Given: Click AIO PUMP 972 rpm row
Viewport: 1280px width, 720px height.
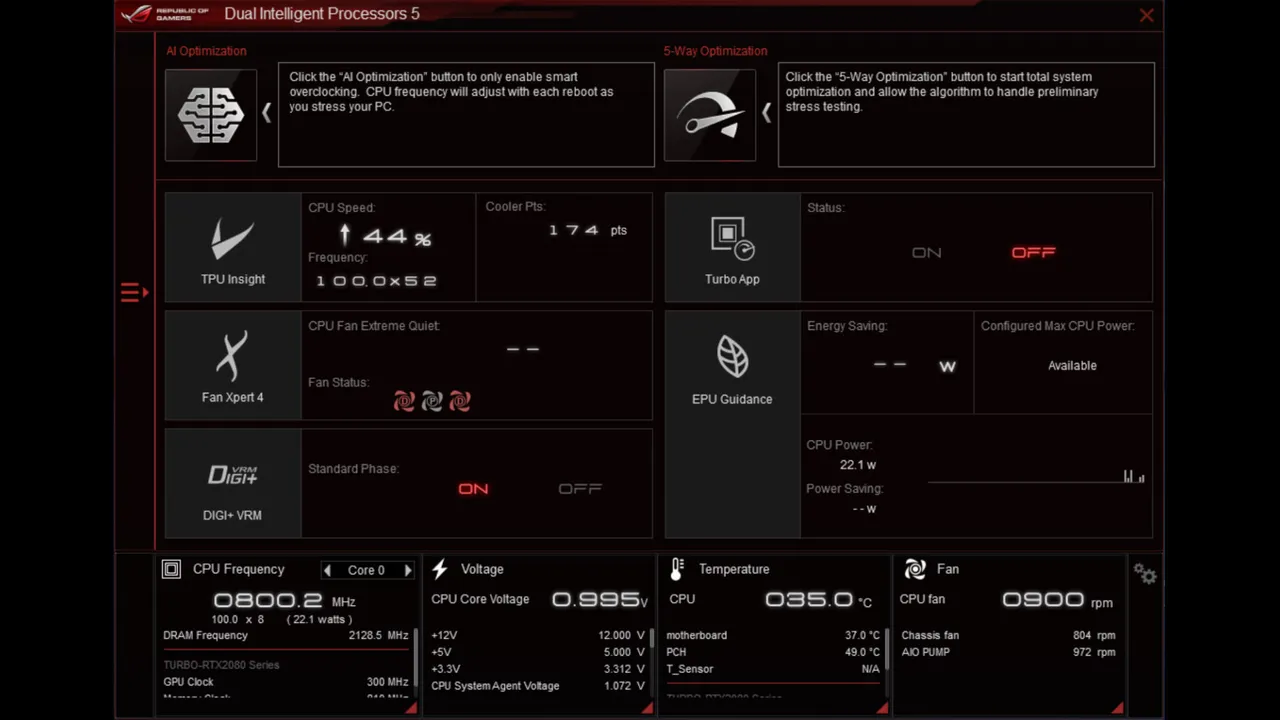Looking at the screenshot, I should (1008, 652).
